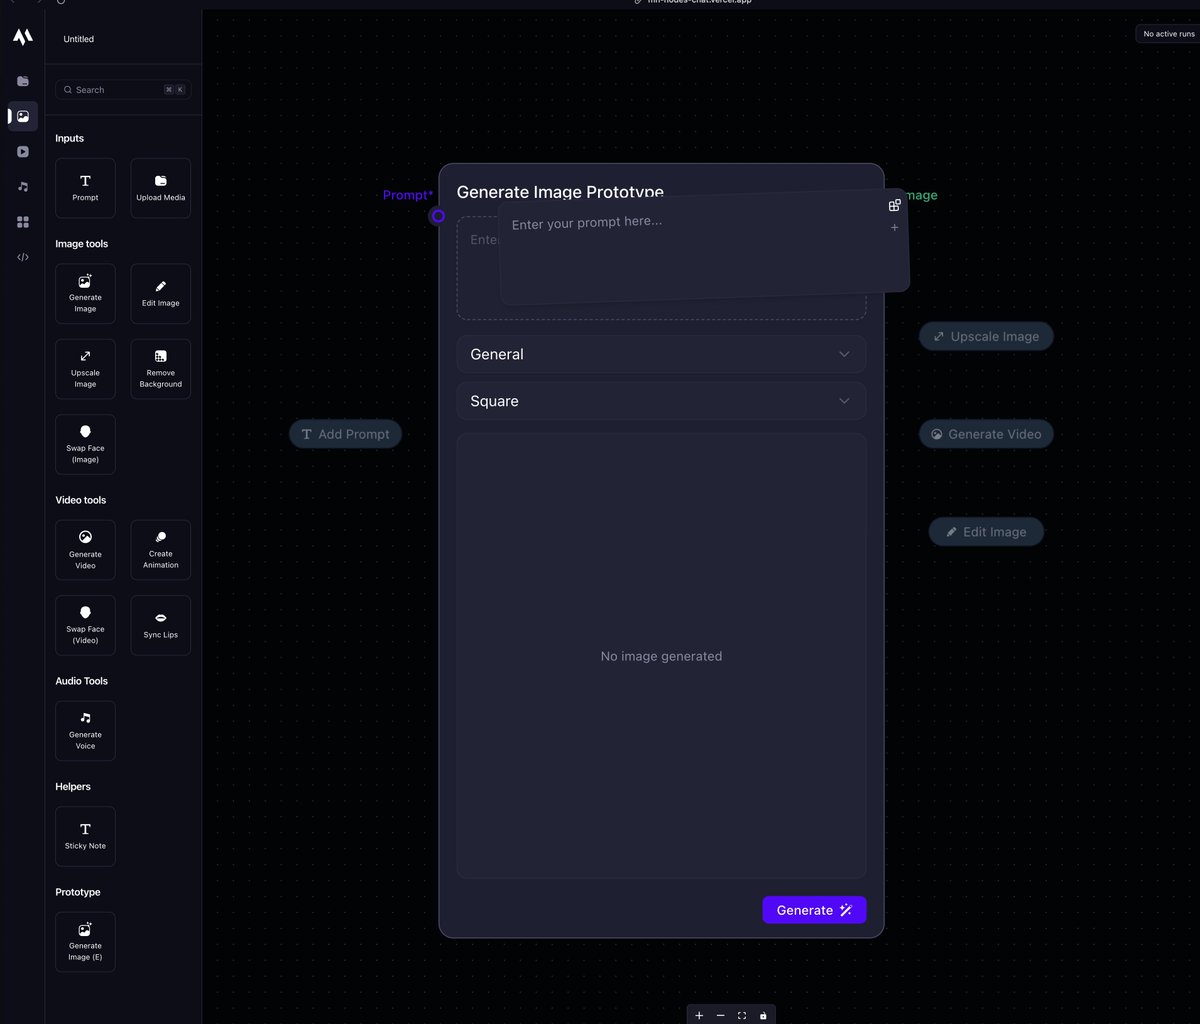The image size is (1200, 1024).
Task: Click the small plus on prompt overlay
Action: pos(895,228)
